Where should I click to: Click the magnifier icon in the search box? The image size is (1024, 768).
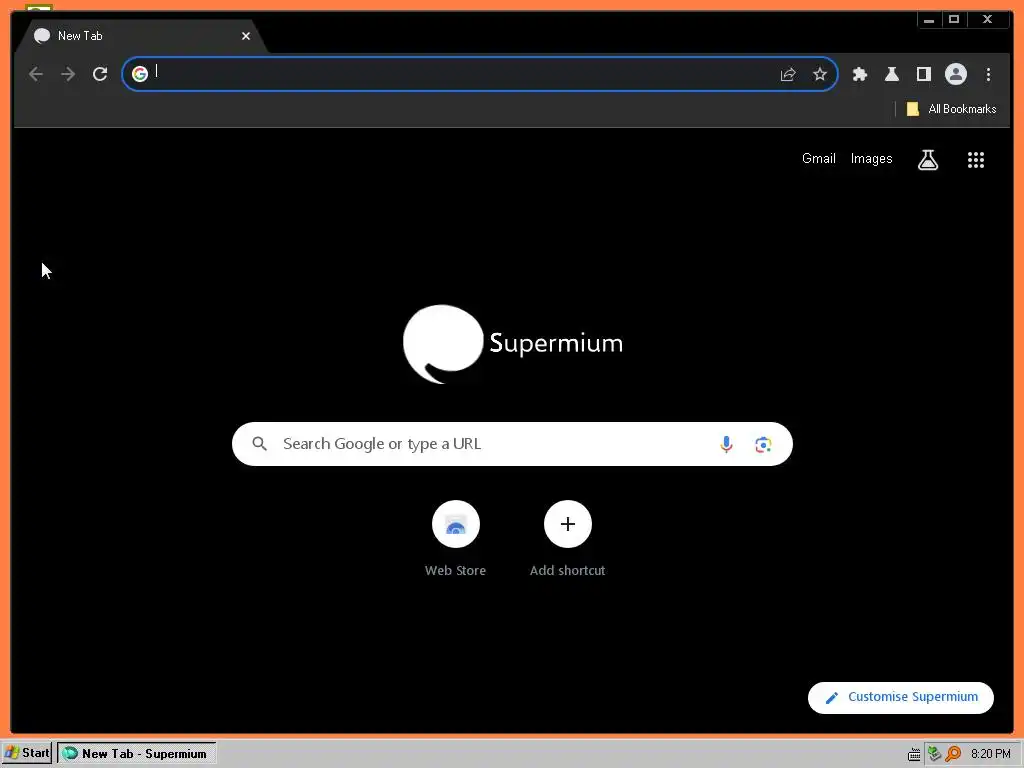259,444
